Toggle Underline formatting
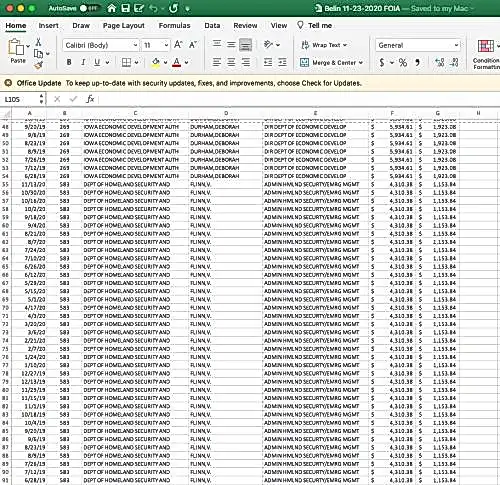The height and width of the screenshot is (485, 500). 97,62
